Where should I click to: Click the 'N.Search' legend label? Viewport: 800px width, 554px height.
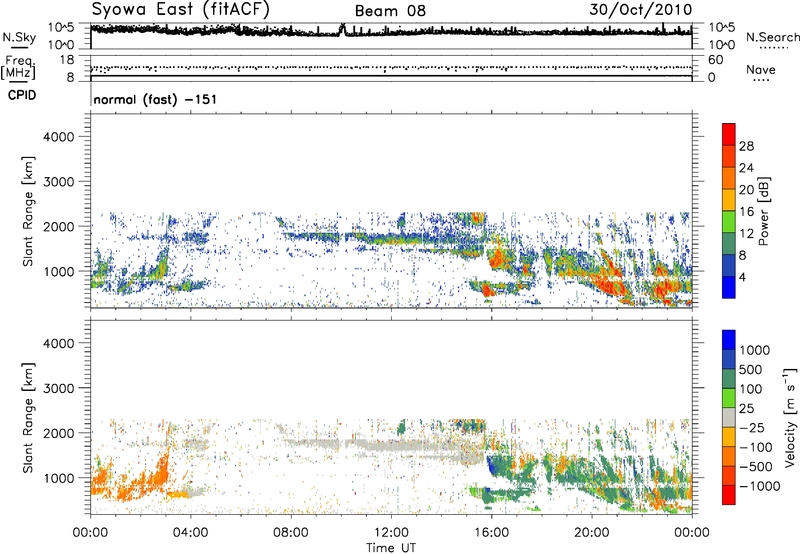tap(772, 37)
